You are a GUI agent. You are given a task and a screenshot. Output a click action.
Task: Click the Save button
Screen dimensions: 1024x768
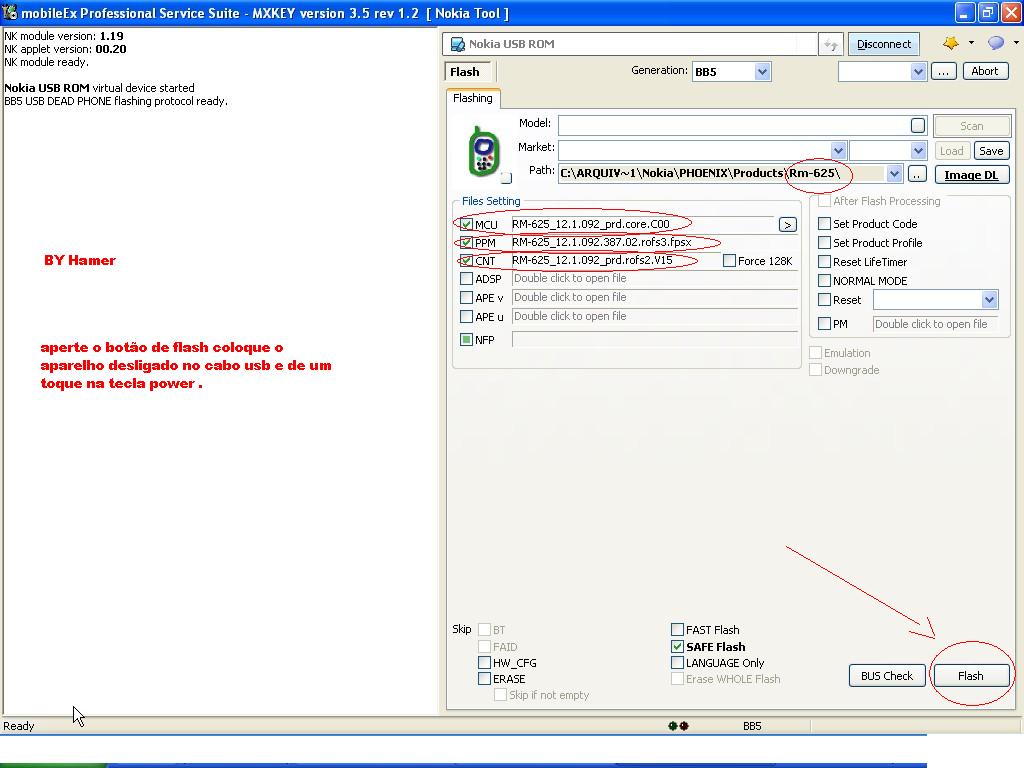(x=991, y=151)
